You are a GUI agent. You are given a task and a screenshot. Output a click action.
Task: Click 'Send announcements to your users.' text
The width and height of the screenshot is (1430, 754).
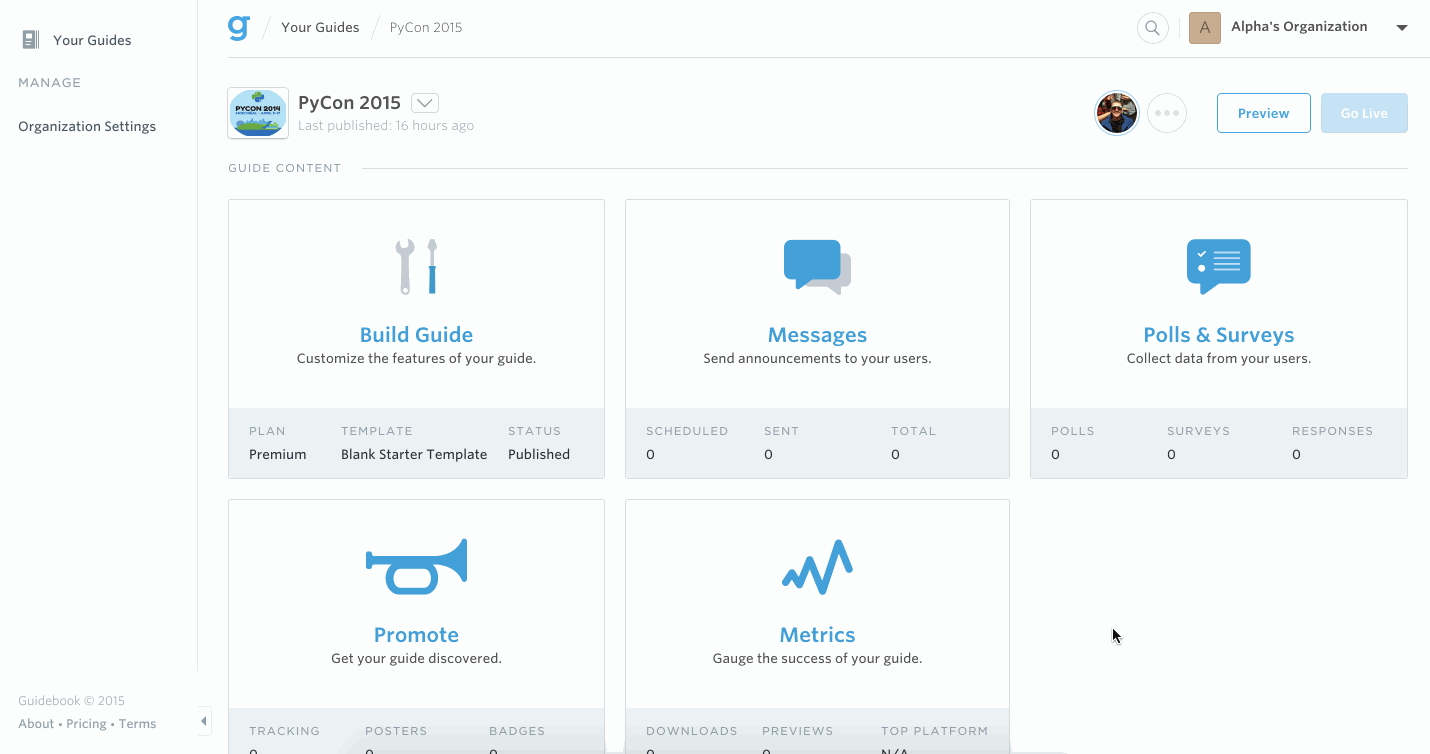tap(817, 358)
